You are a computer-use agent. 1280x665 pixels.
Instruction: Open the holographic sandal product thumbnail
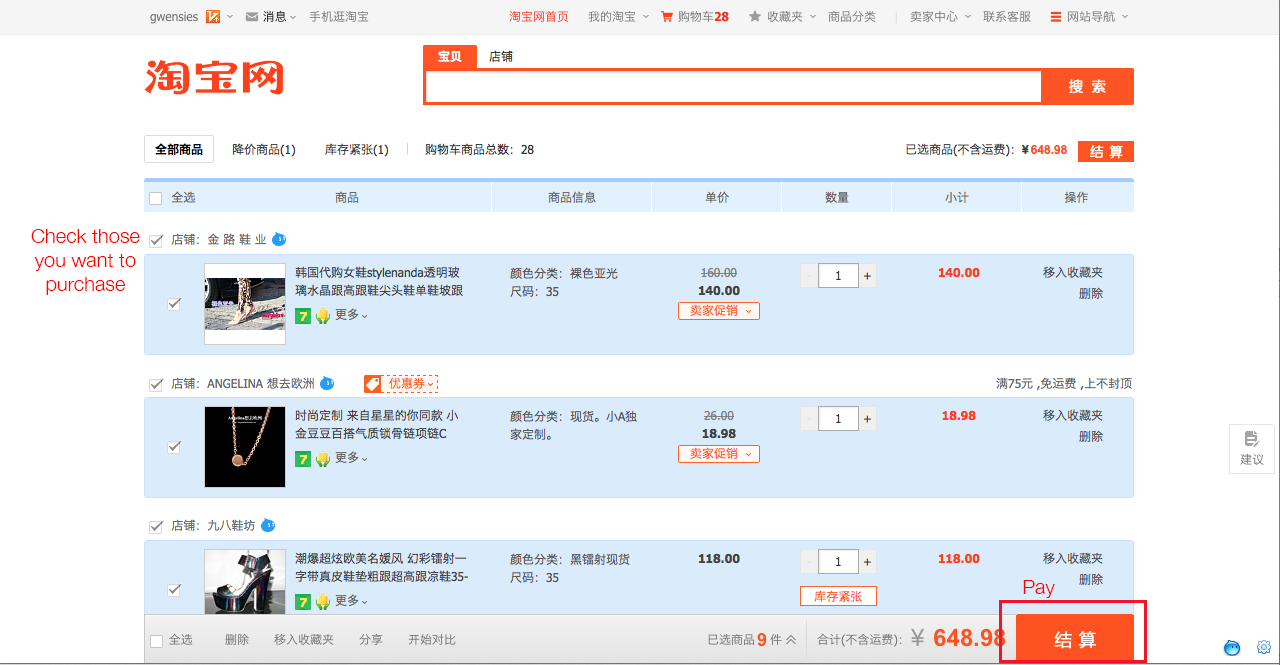click(x=245, y=582)
